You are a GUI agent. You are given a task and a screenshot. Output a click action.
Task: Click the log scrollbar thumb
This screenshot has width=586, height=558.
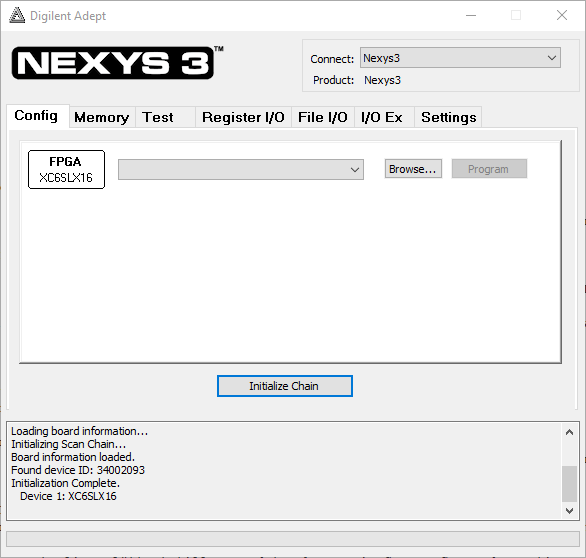coord(569,484)
